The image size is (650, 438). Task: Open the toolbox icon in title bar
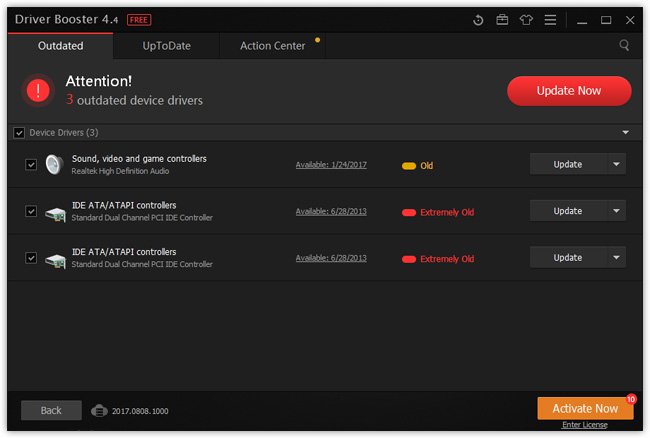(x=502, y=19)
